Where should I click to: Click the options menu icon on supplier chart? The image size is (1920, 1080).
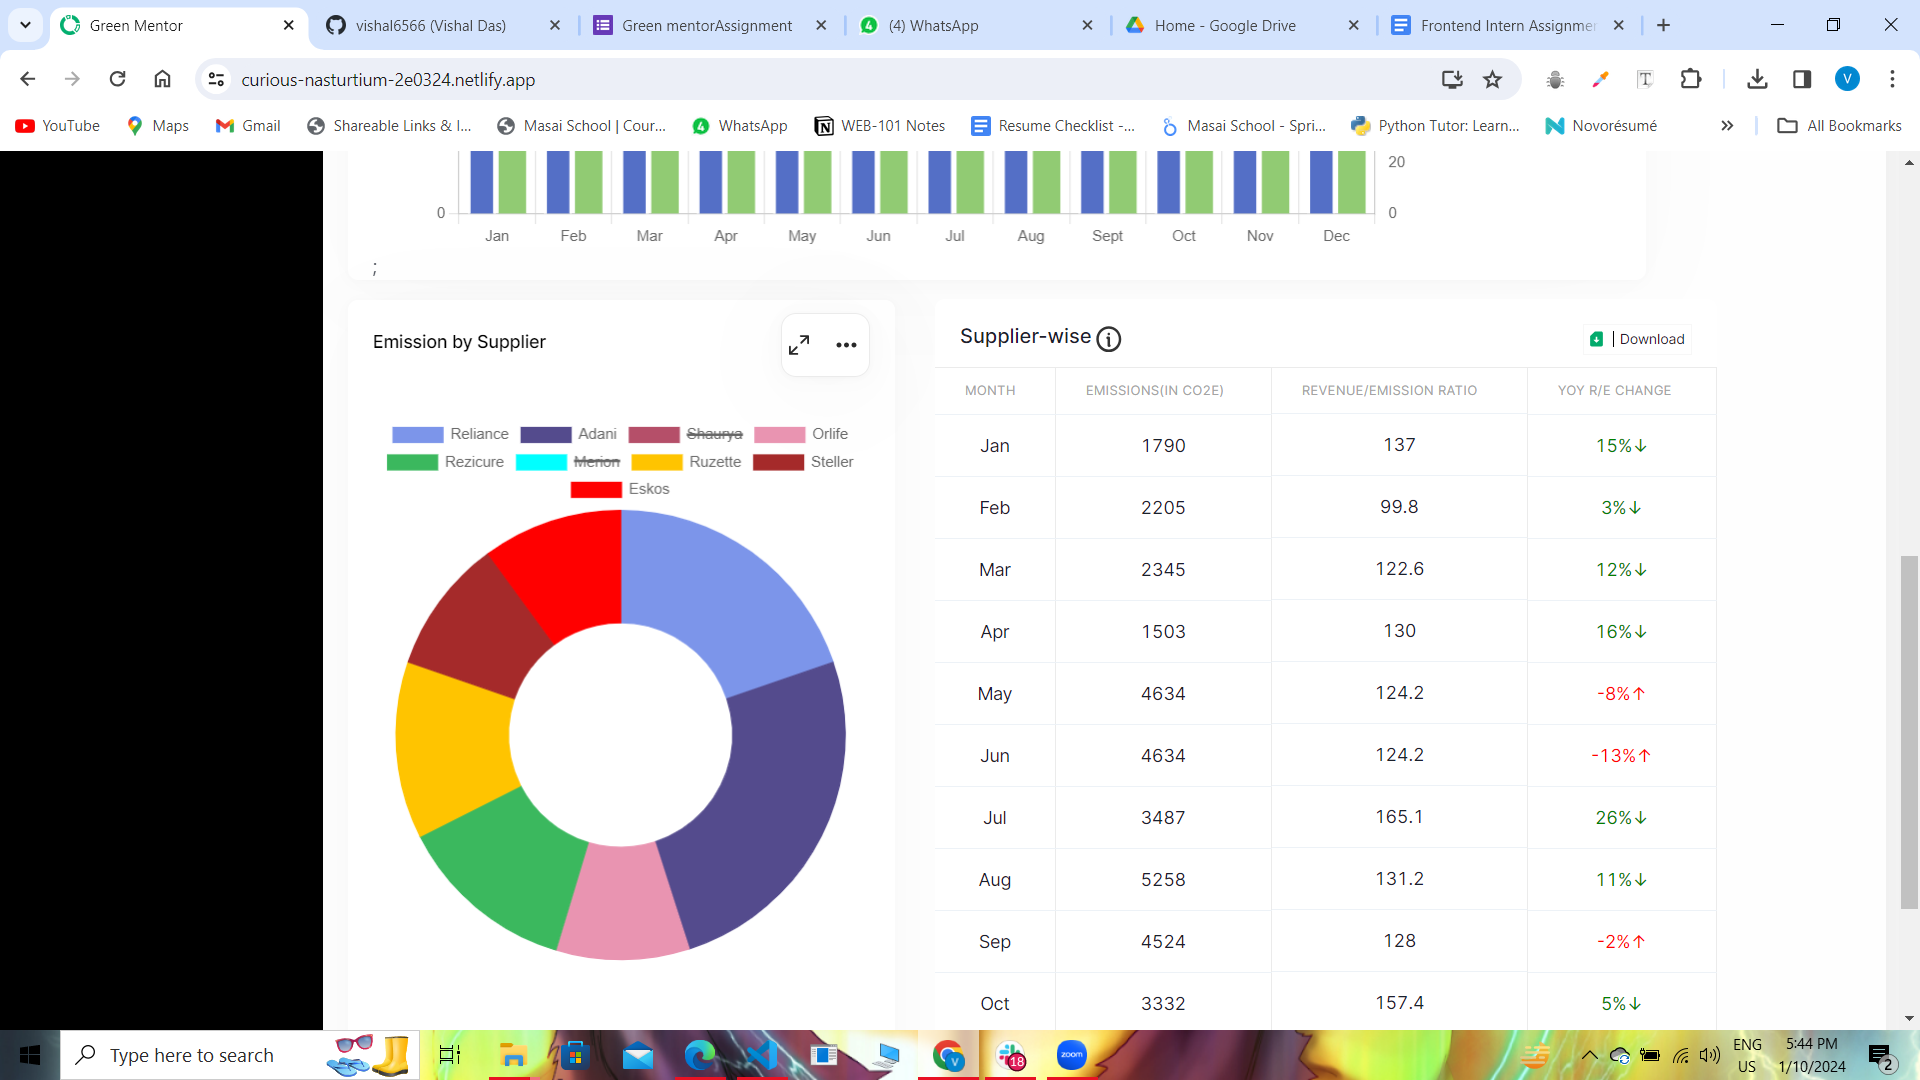click(x=847, y=345)
